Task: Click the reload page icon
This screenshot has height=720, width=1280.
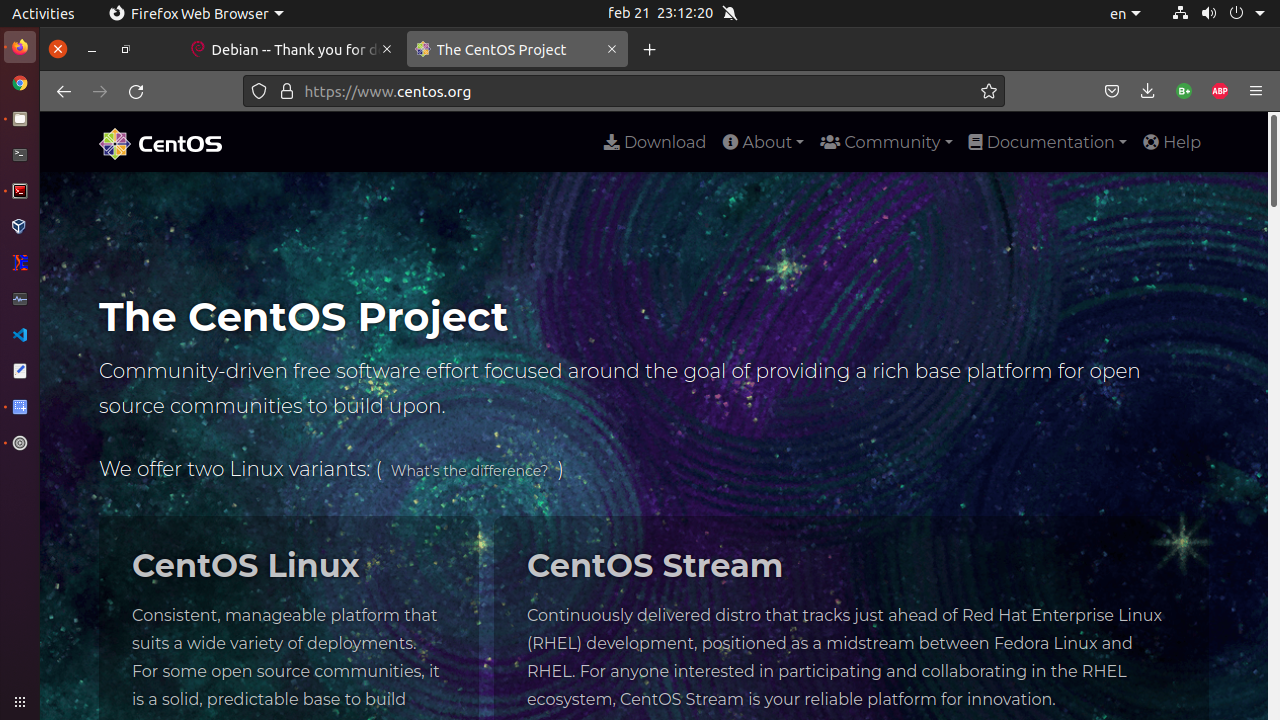Action: (136, 91)
